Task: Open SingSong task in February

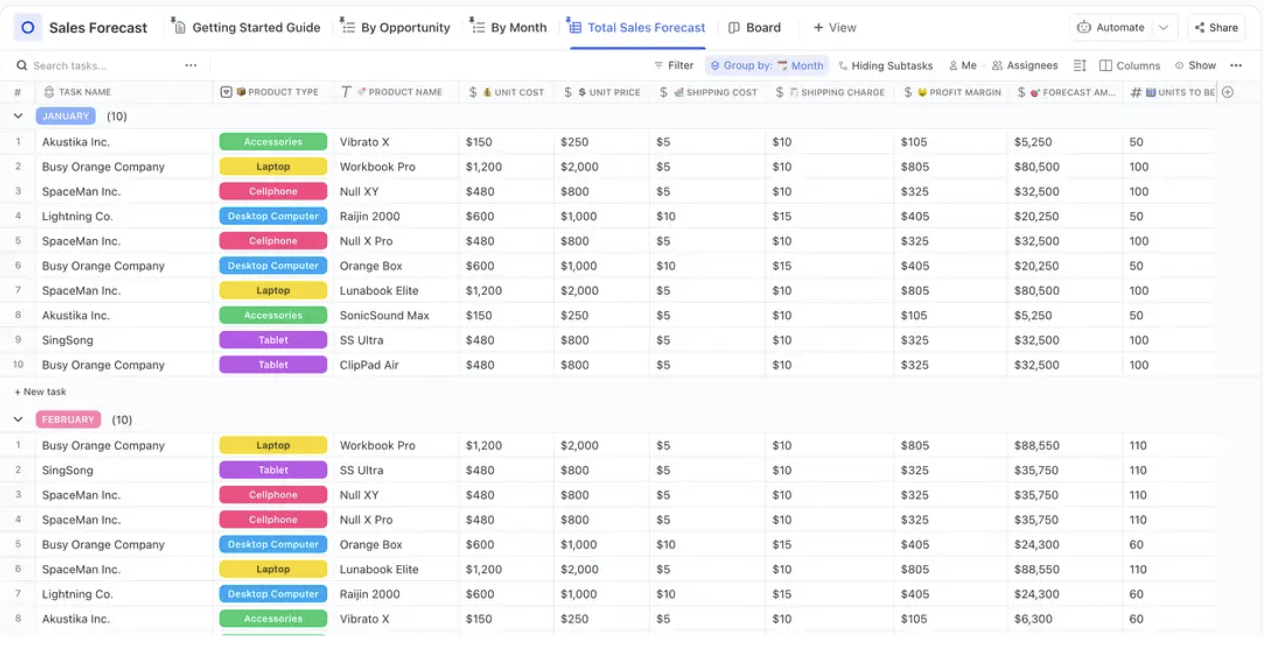Action: [67, 470]
